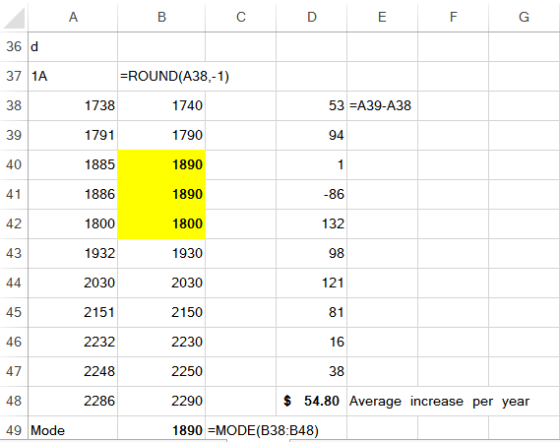Select row 36 header

14,46
